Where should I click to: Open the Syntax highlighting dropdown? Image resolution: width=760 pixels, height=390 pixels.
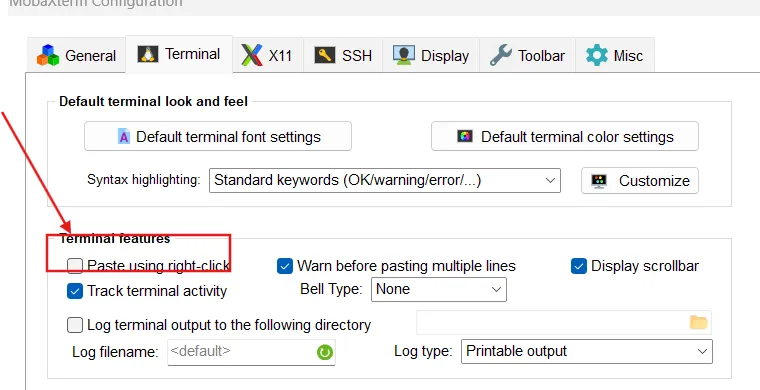tap(385, 180)
